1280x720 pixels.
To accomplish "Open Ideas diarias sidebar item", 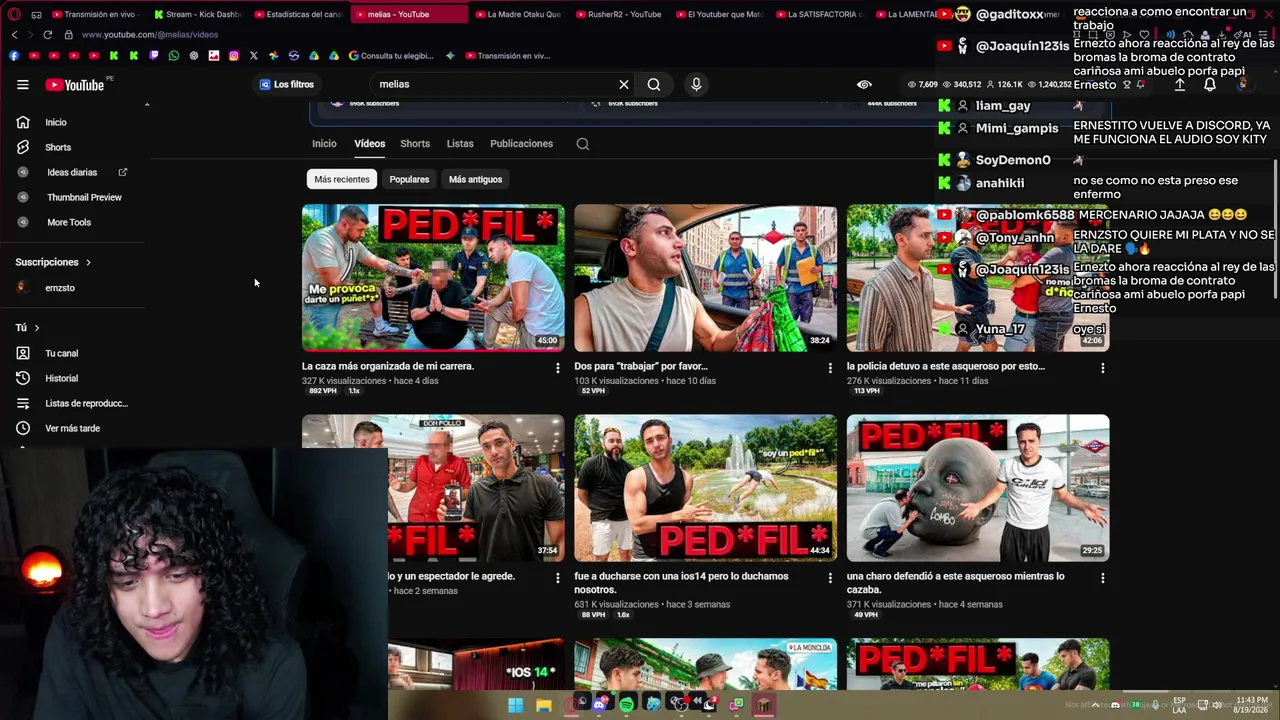I will [x=72, y=172].
